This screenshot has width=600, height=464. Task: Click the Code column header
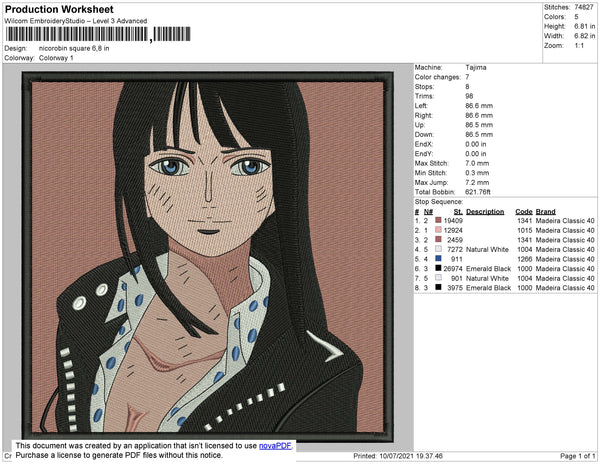click(524, 212)
